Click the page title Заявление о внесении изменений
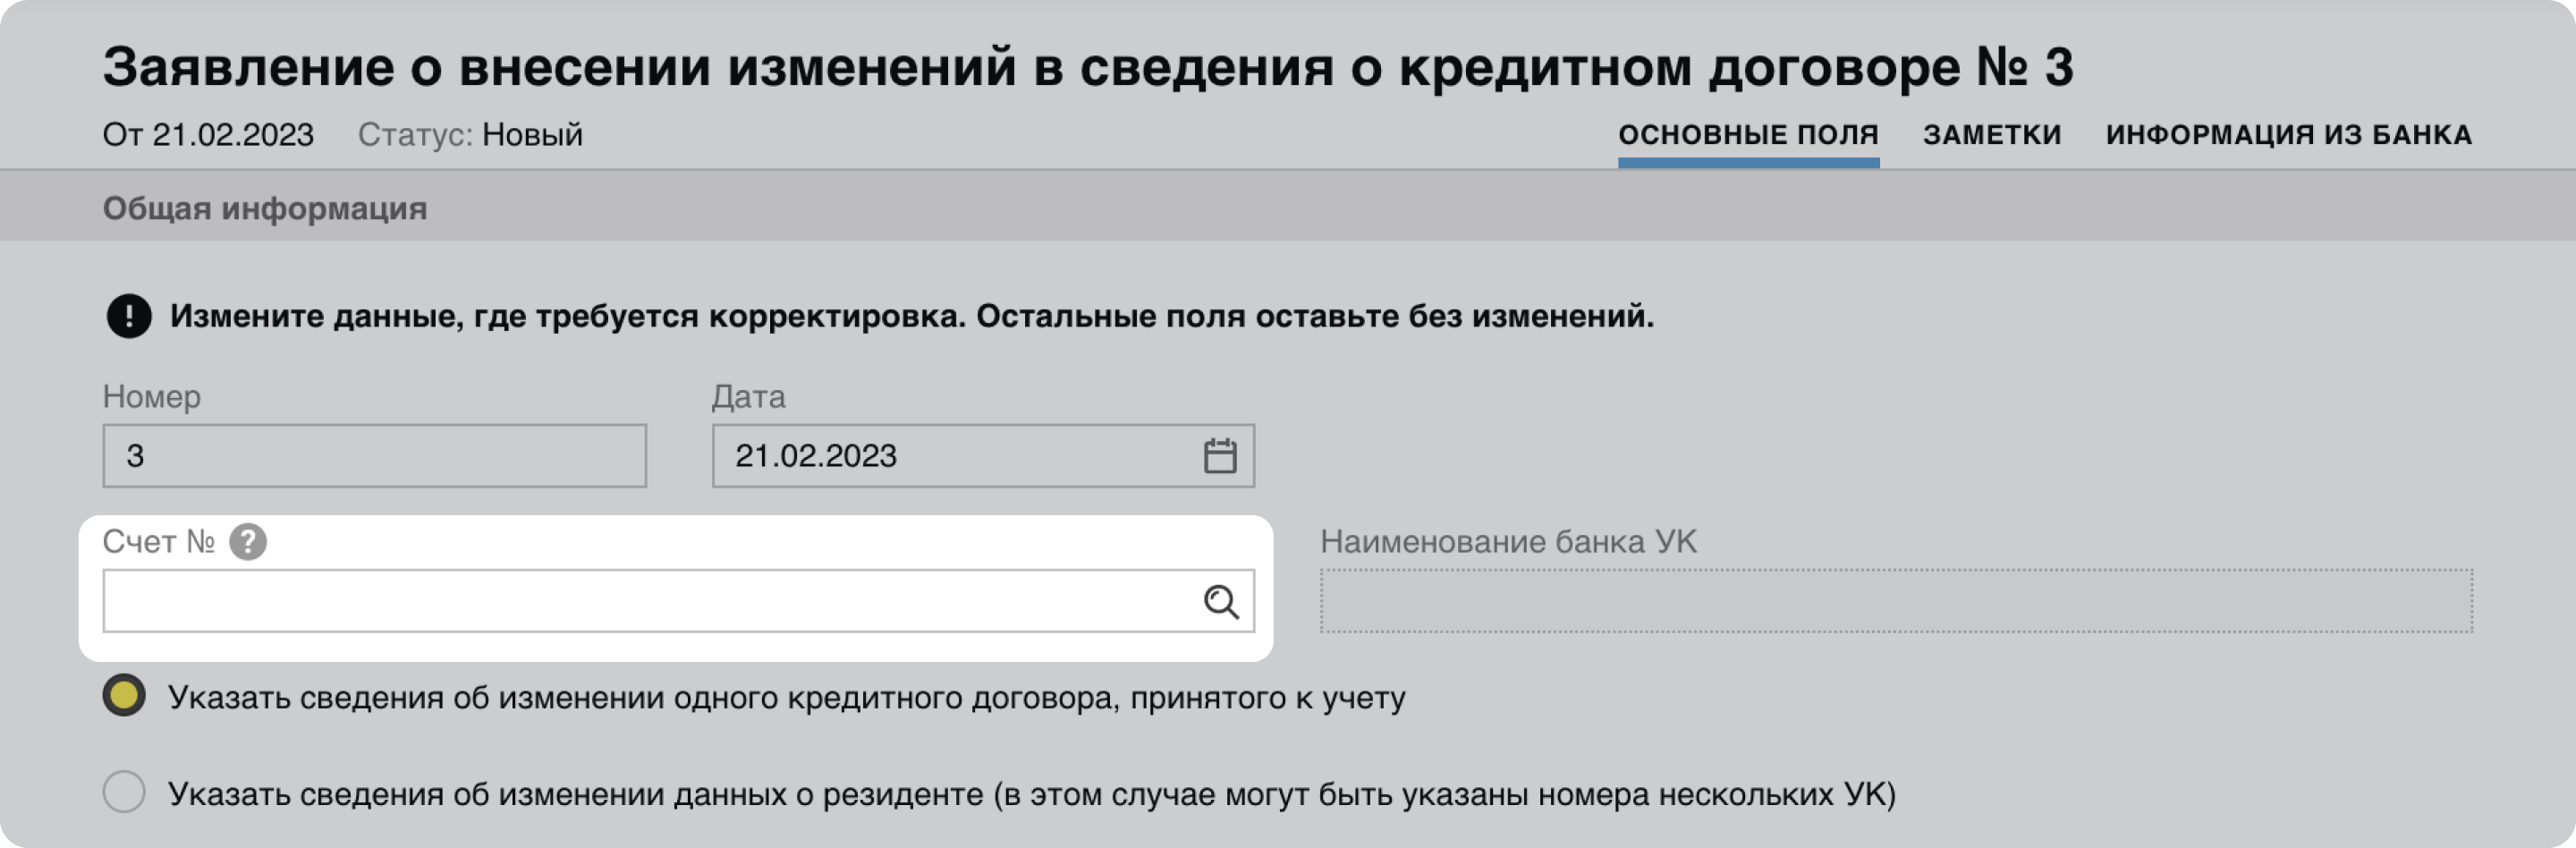The height and width of the screenshot is (848, 2576). [x=1087, y=67]
